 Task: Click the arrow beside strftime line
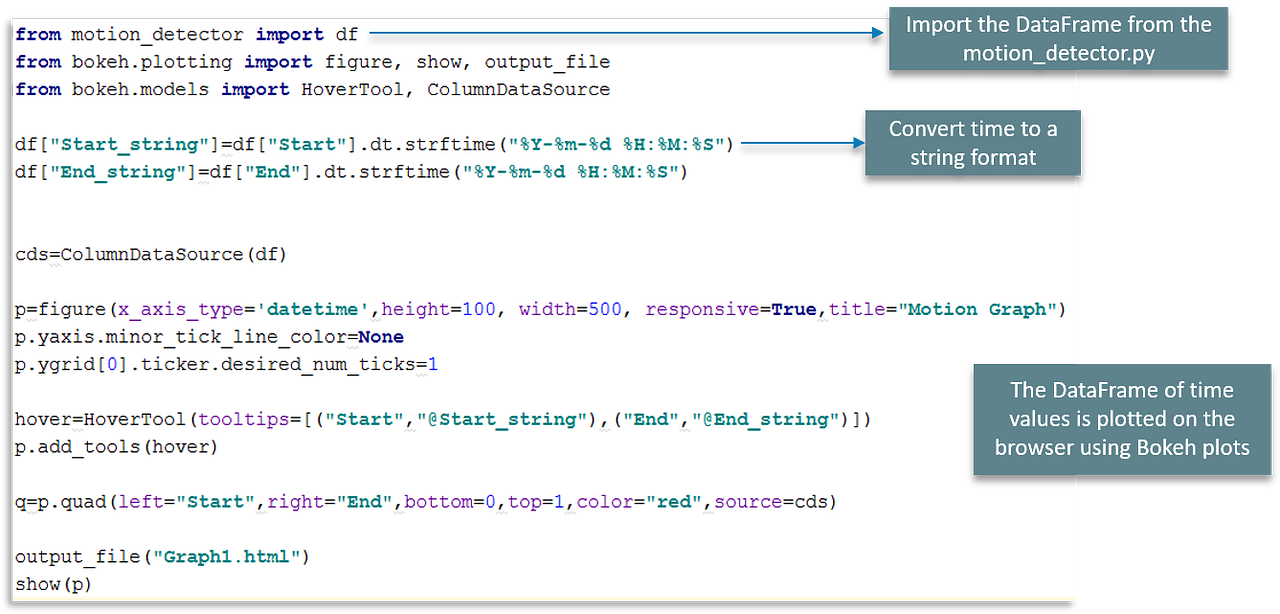tap(800, 144)
